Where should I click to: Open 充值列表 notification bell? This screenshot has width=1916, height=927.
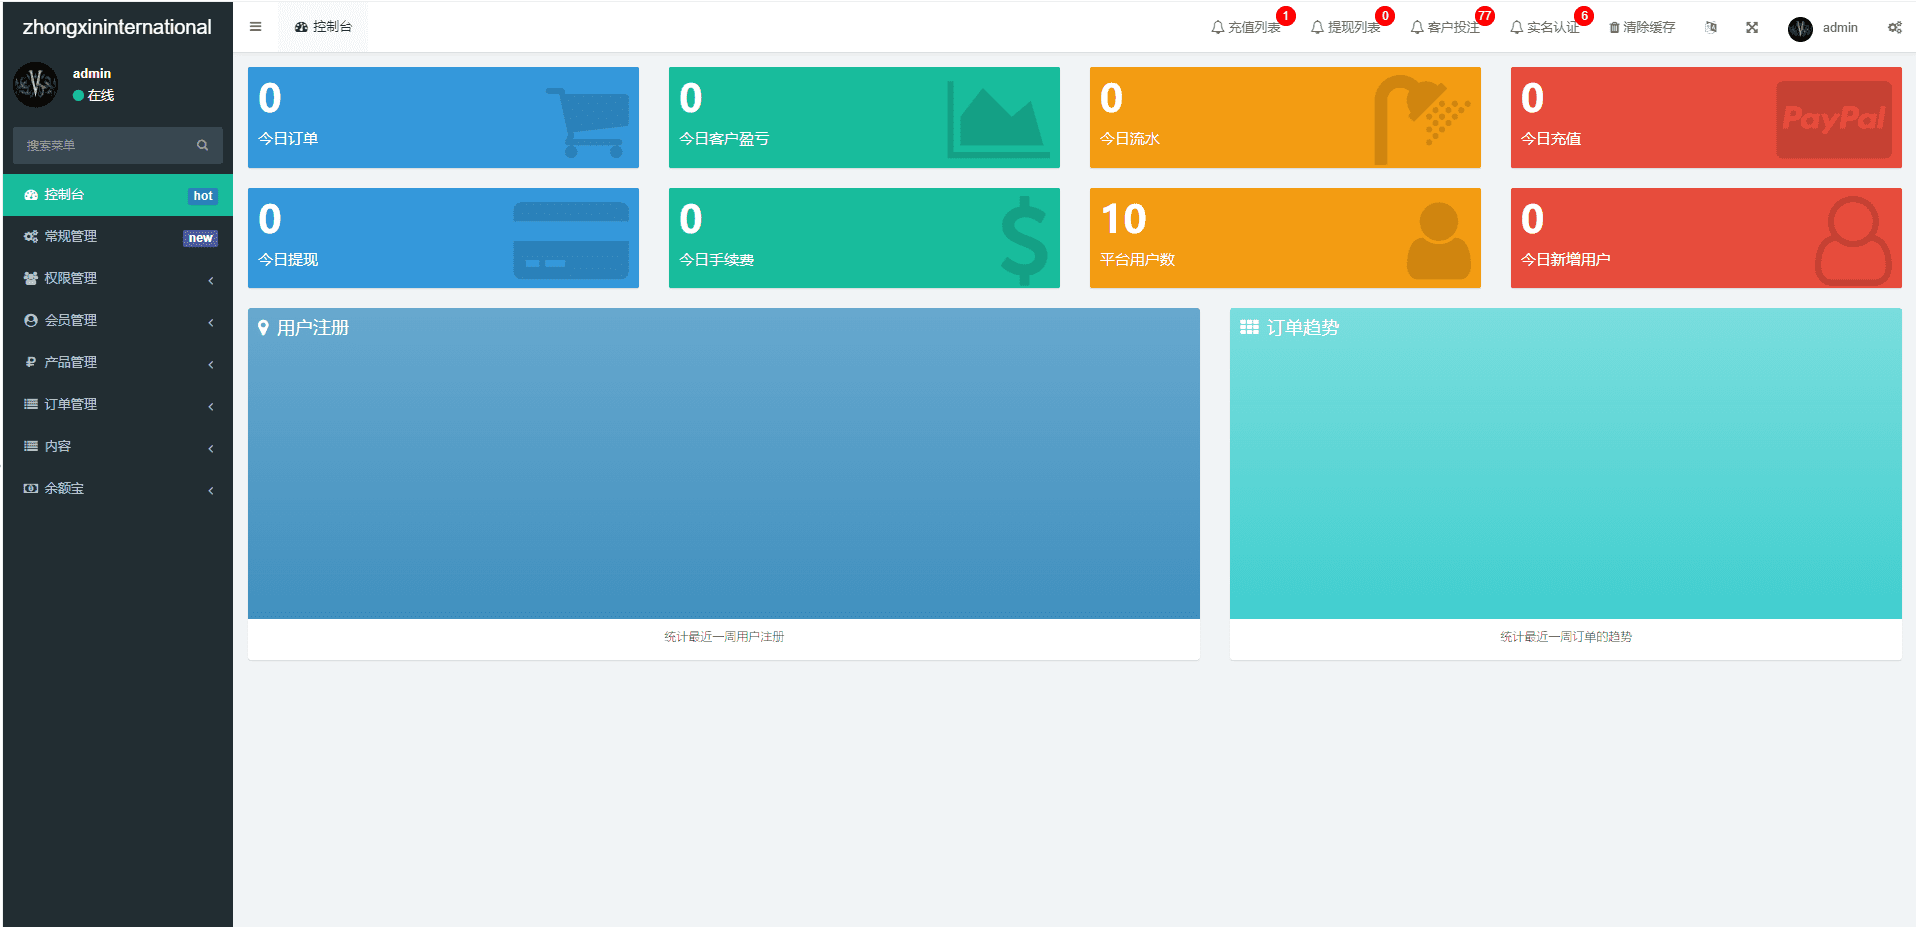[1246, 27]
